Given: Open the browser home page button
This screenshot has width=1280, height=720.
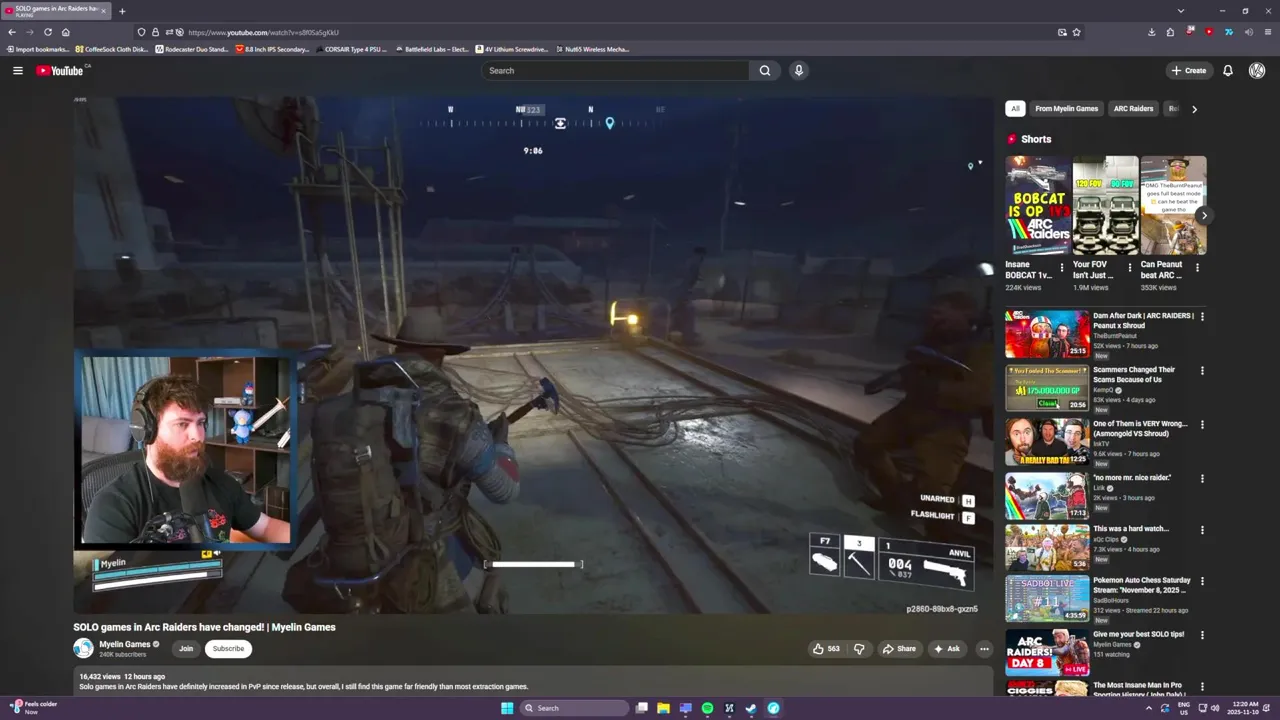Looking at the screenshot, I should [x=65, y=32].
